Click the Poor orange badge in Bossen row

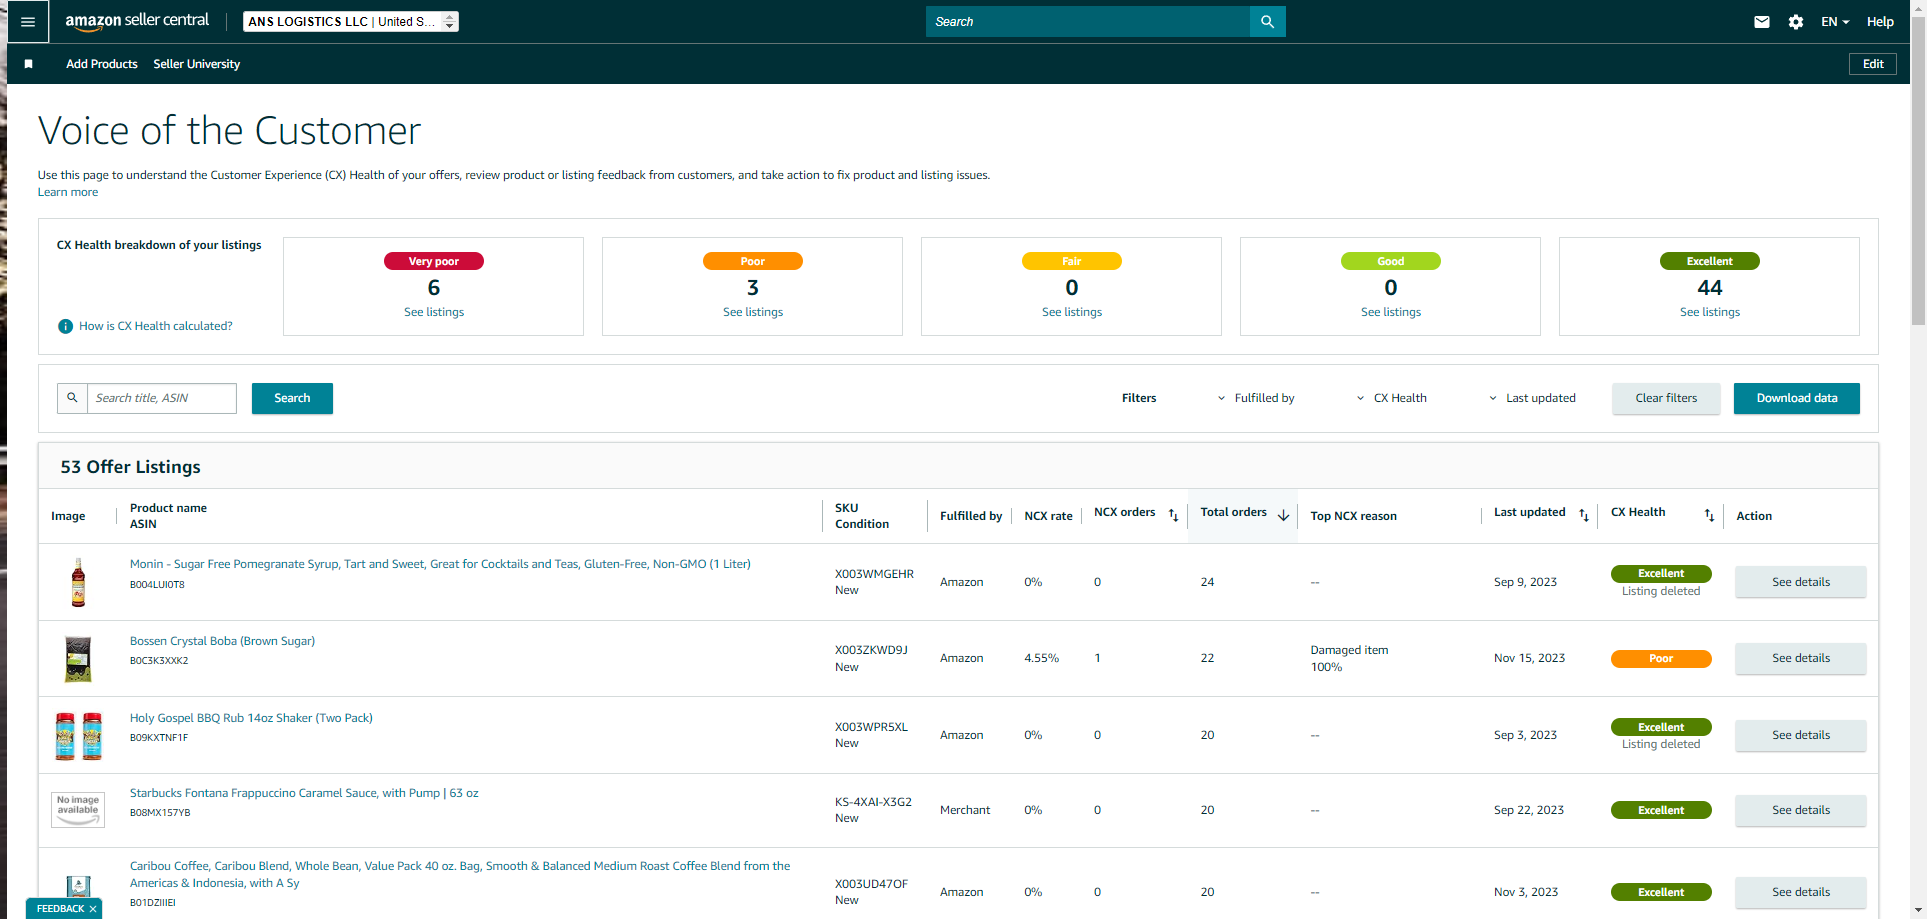click(1661, 659)
